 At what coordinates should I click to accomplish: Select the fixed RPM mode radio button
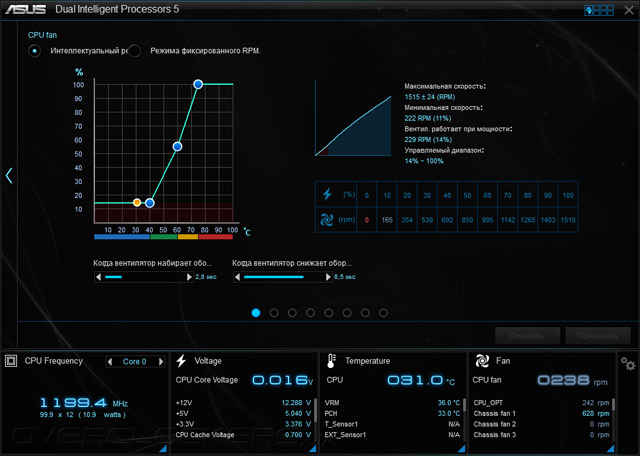pos(134,51)
